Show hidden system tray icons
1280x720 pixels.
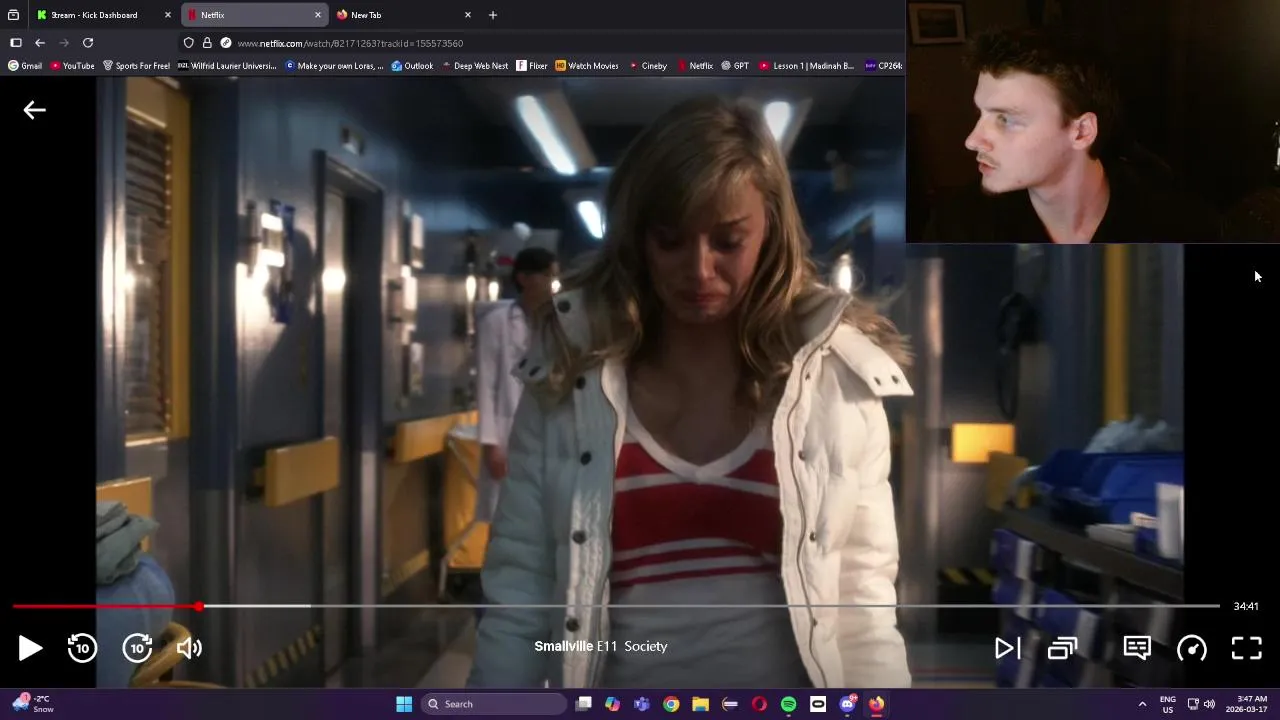click(x=1142, y=704)
